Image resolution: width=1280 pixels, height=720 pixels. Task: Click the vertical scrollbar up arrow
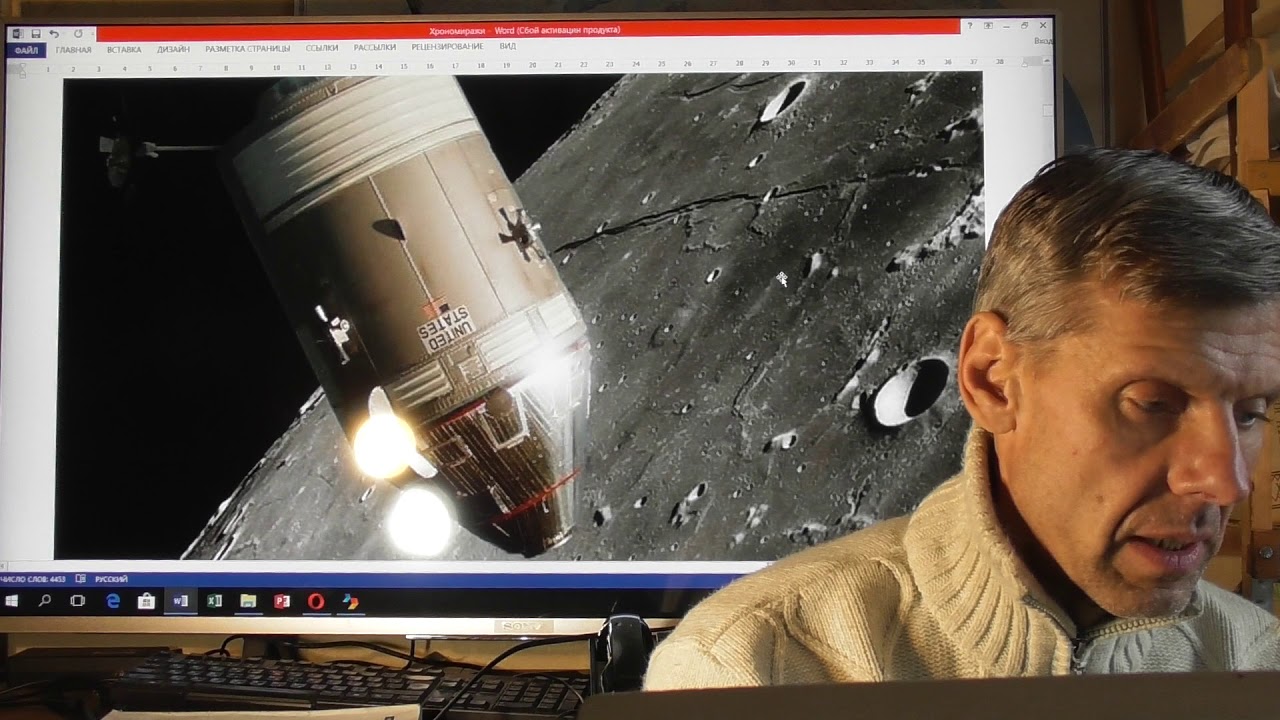1047,62
